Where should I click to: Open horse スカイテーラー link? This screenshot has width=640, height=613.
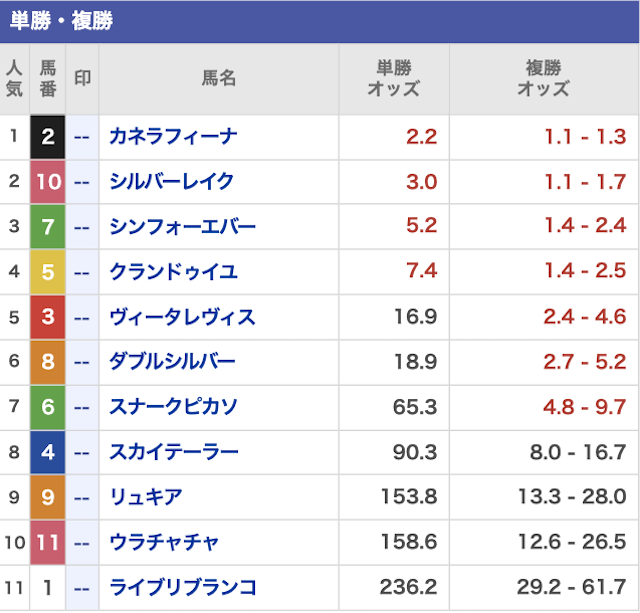pos(174,452)
